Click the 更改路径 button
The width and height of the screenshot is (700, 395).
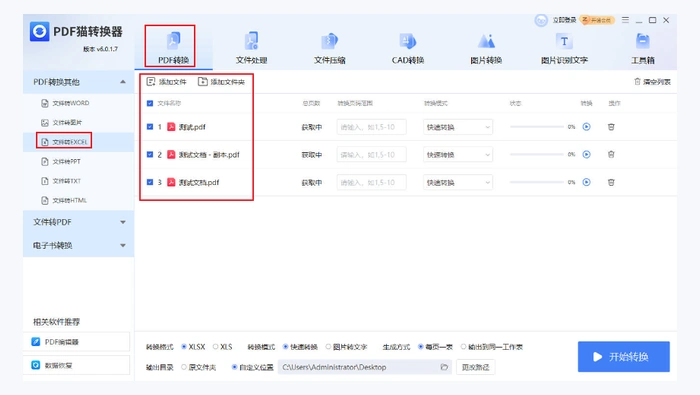pos(475,367)
